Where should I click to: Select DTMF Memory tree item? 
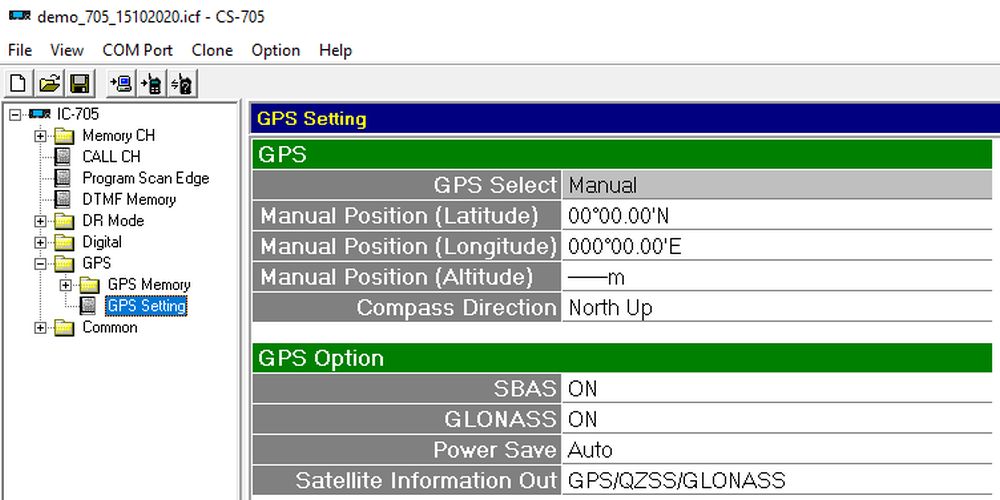pos(129,199)
